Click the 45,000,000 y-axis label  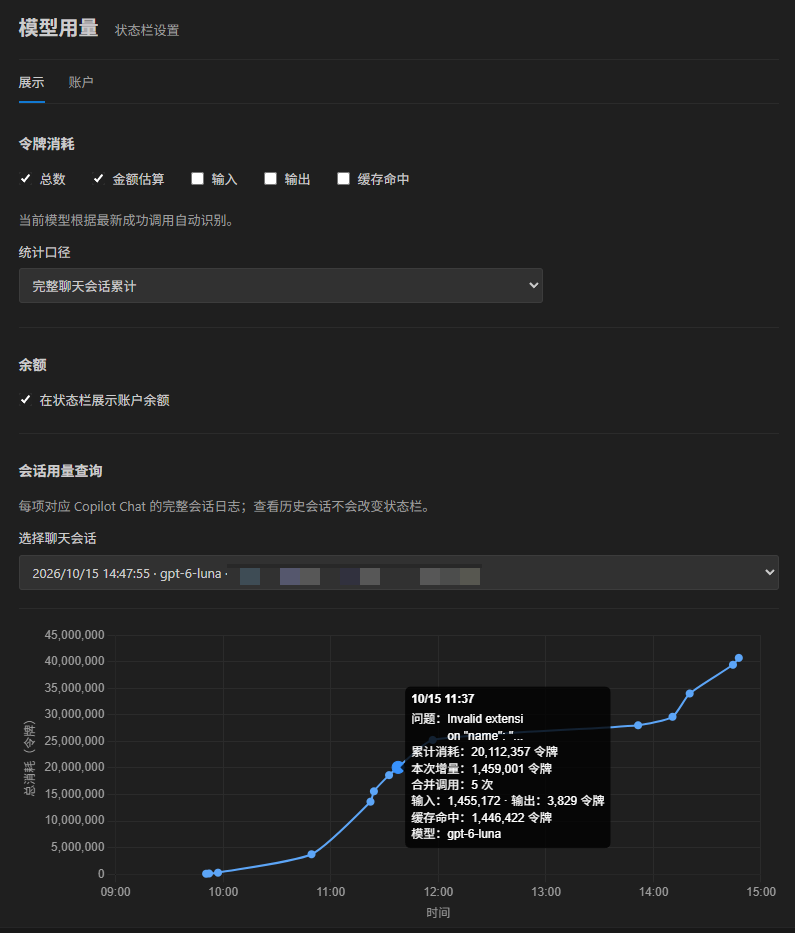[x=74, y=635]
